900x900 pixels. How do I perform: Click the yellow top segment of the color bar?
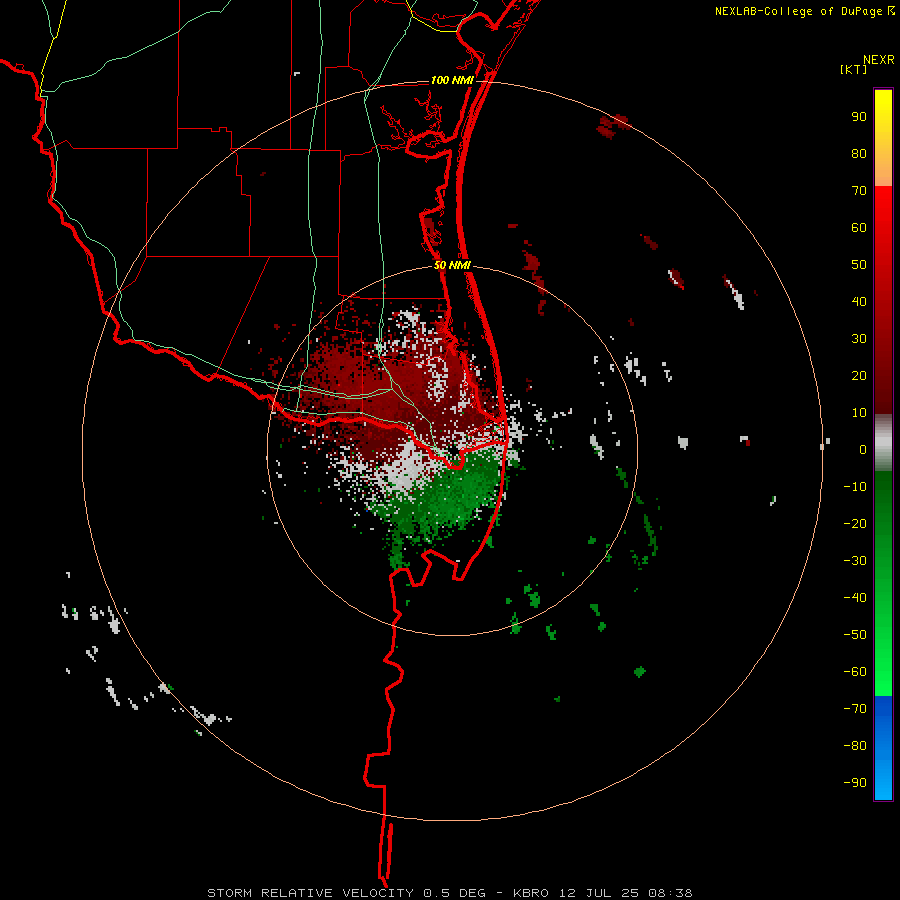[x=883, y=138]
